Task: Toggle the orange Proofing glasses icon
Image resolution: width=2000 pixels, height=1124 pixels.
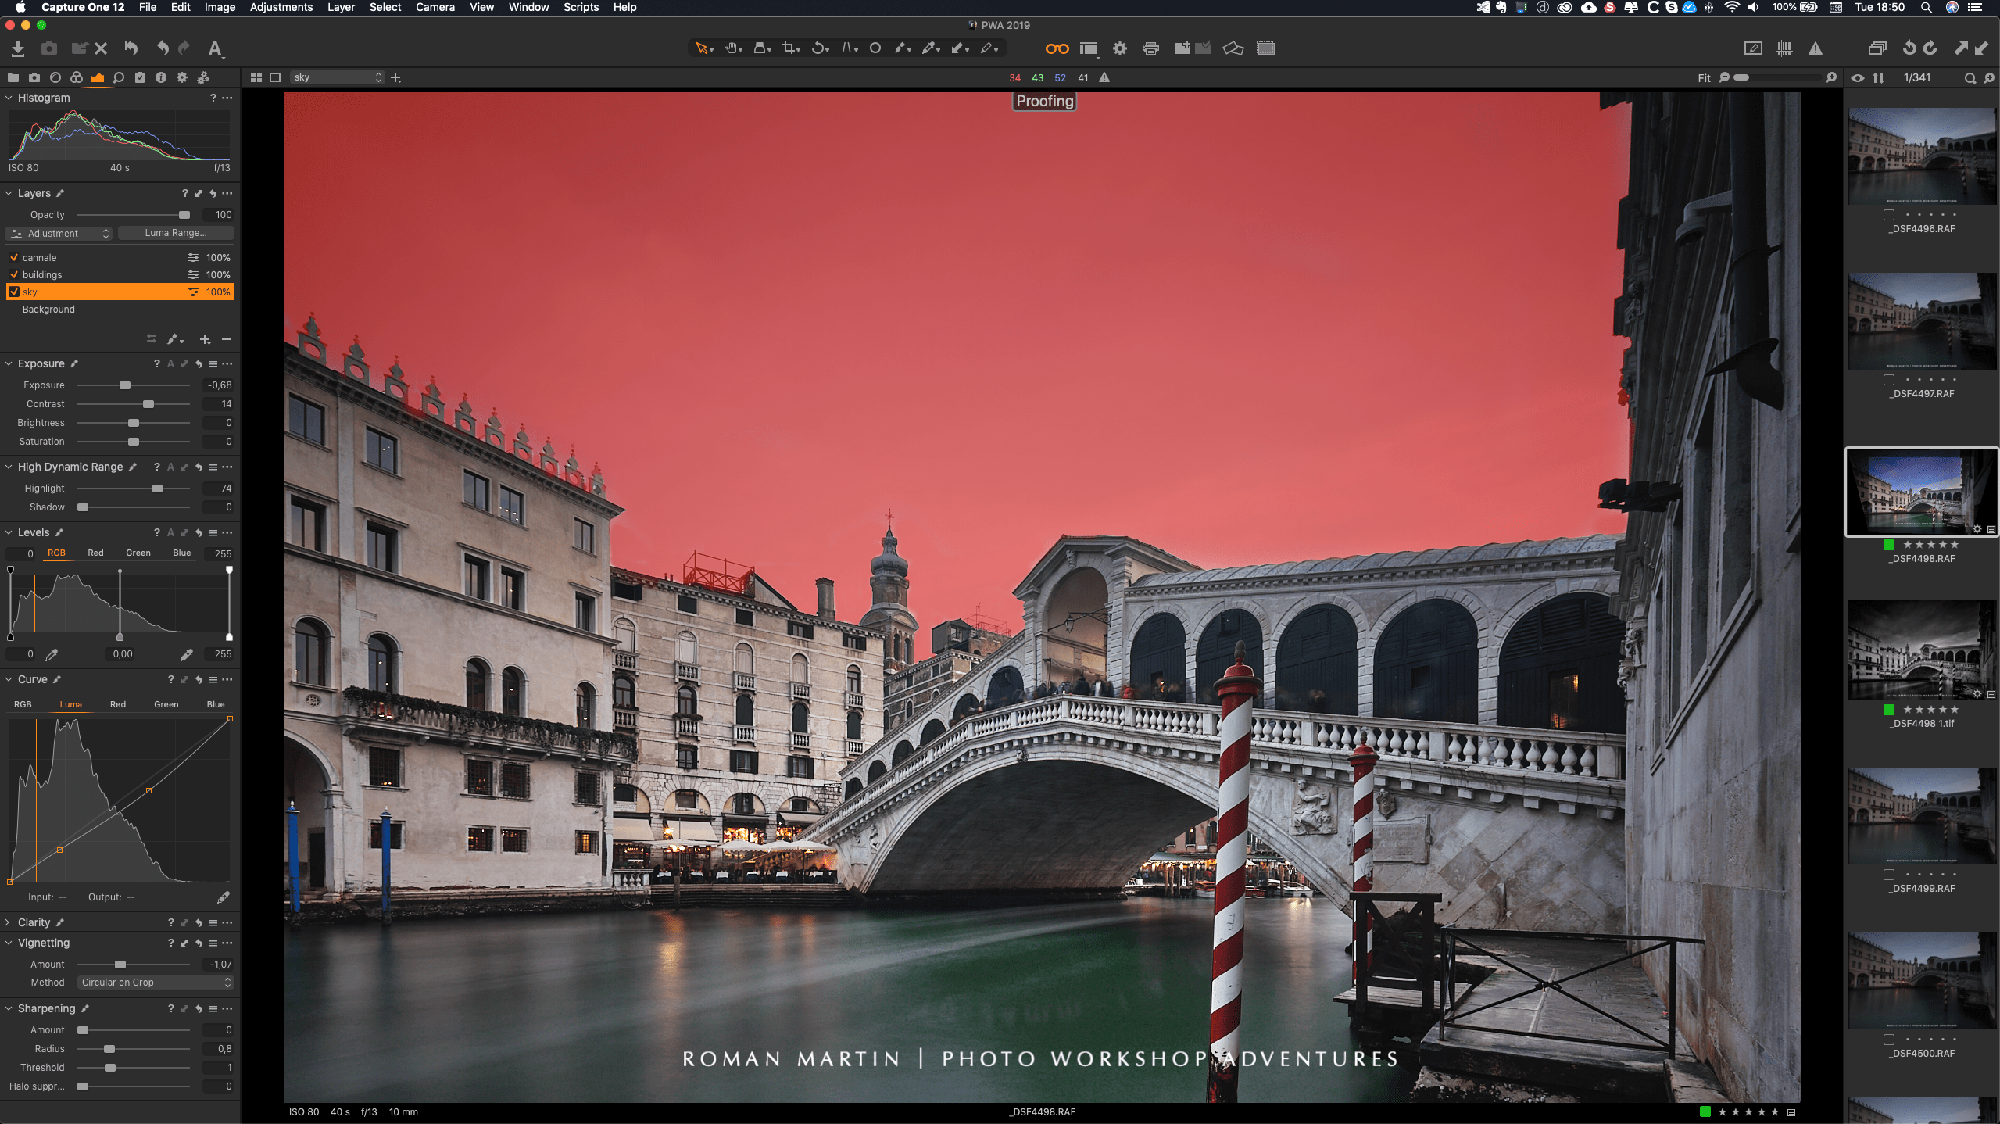Action: [1057, 48]
